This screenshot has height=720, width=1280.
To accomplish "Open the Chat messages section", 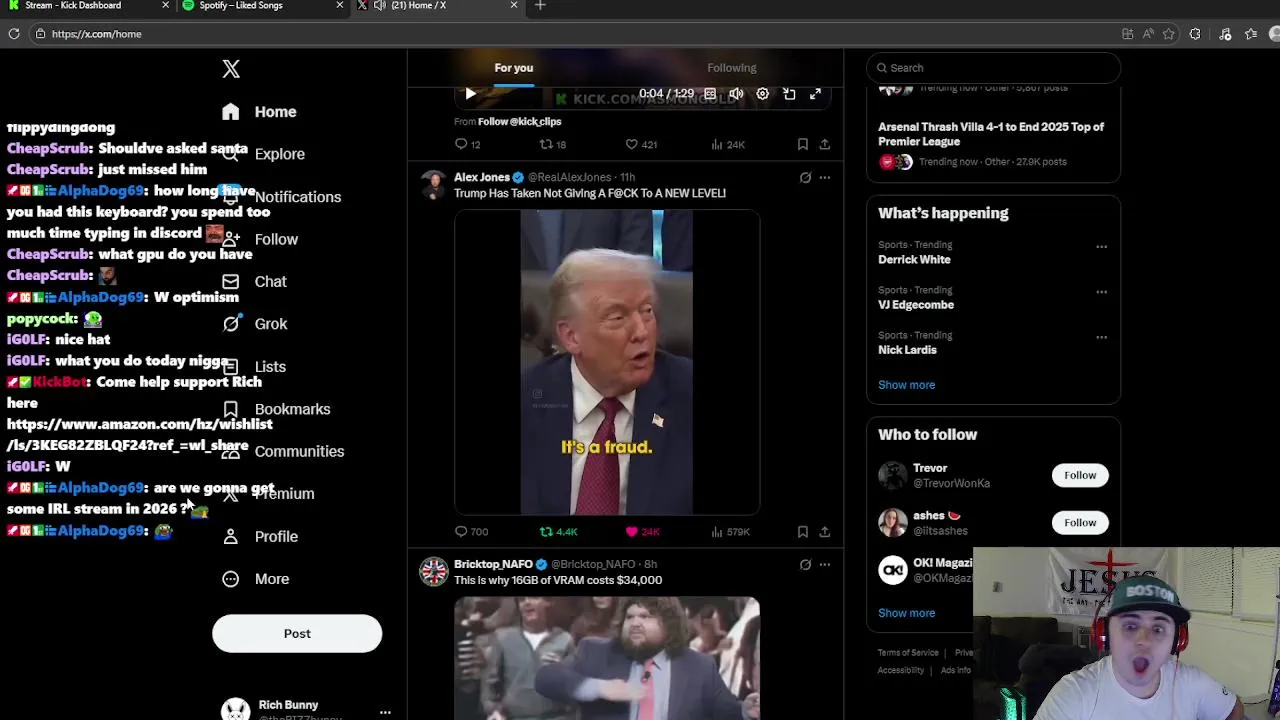I will (270, 282).
